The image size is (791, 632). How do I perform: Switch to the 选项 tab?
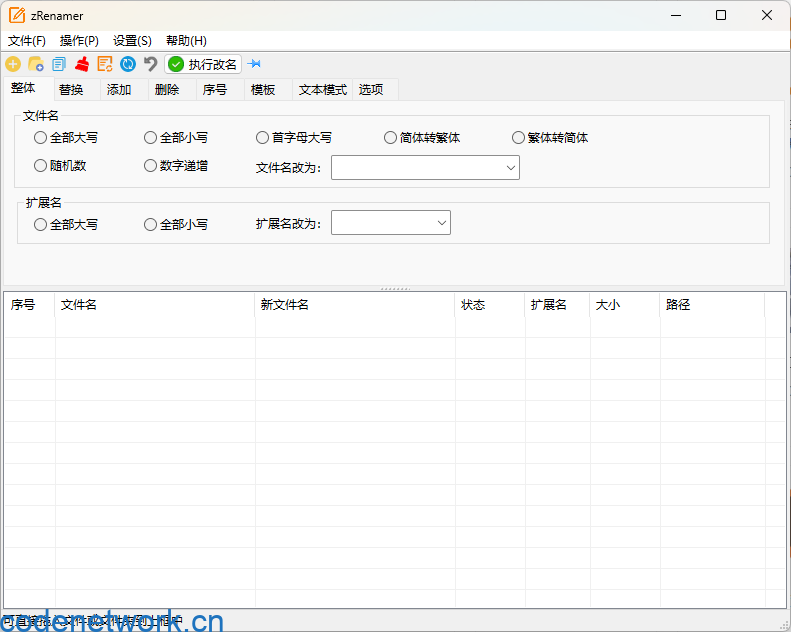pos(375,90)
